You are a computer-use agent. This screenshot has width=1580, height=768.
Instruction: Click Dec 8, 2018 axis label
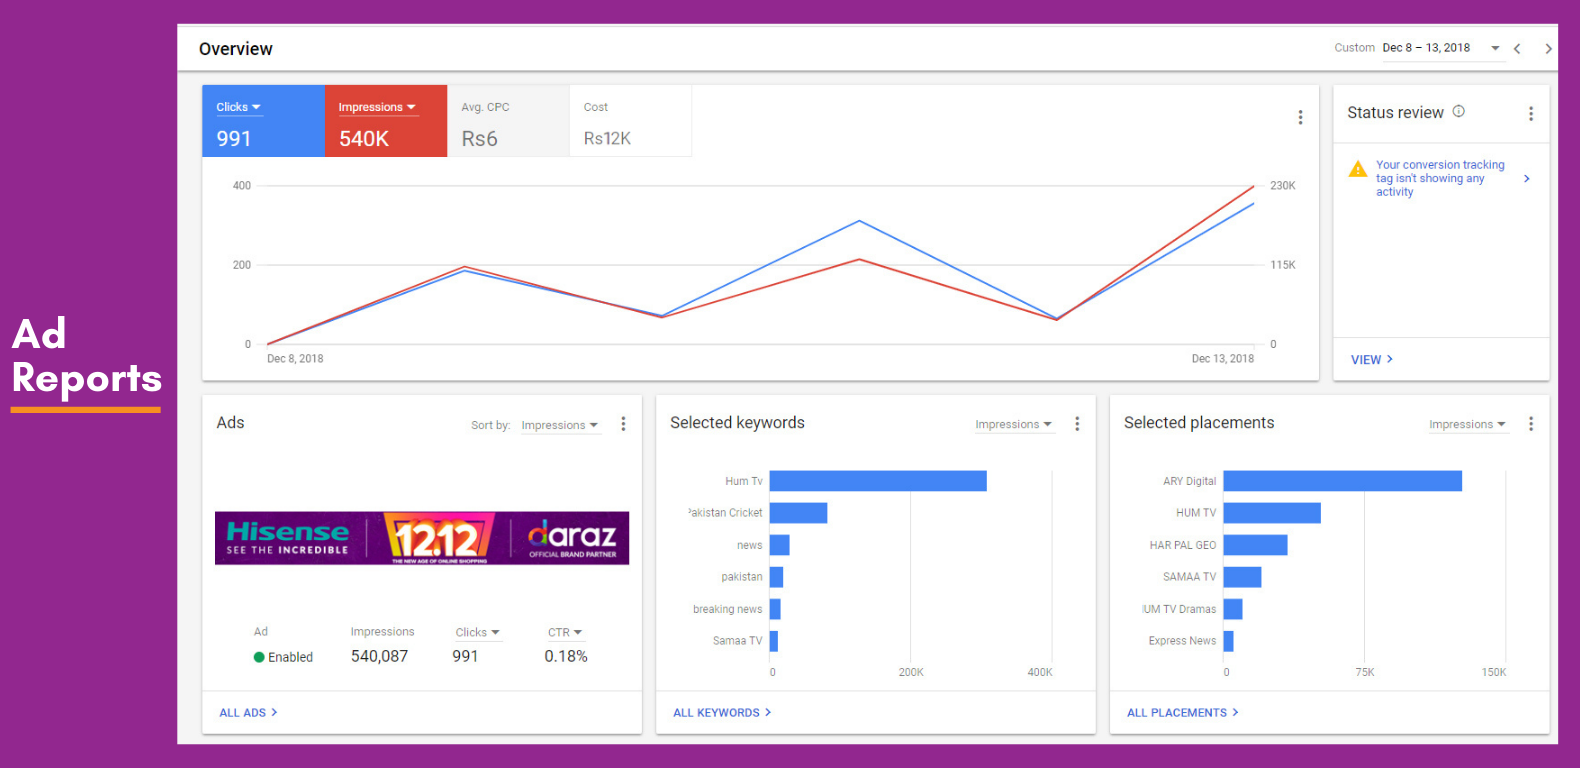click(295, 359)
